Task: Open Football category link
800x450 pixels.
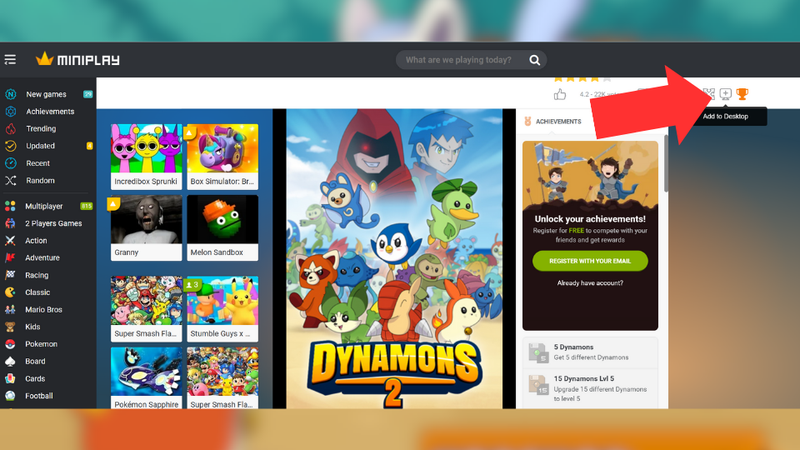Action: 39,396
